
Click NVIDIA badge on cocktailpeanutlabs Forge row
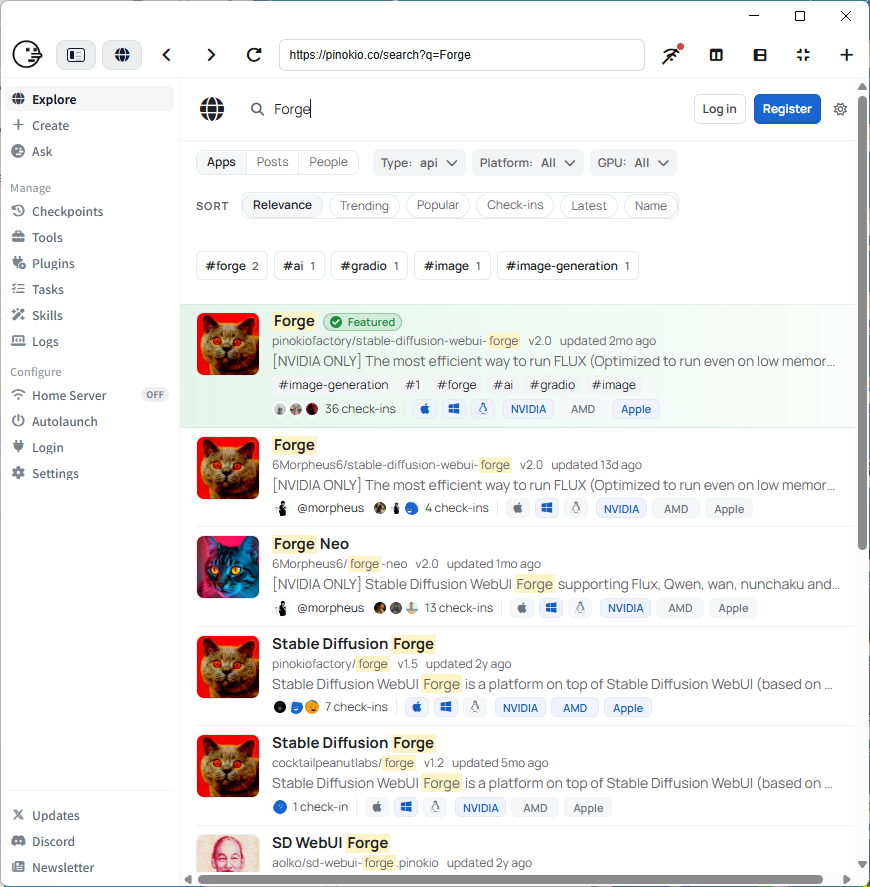[481, 808]
